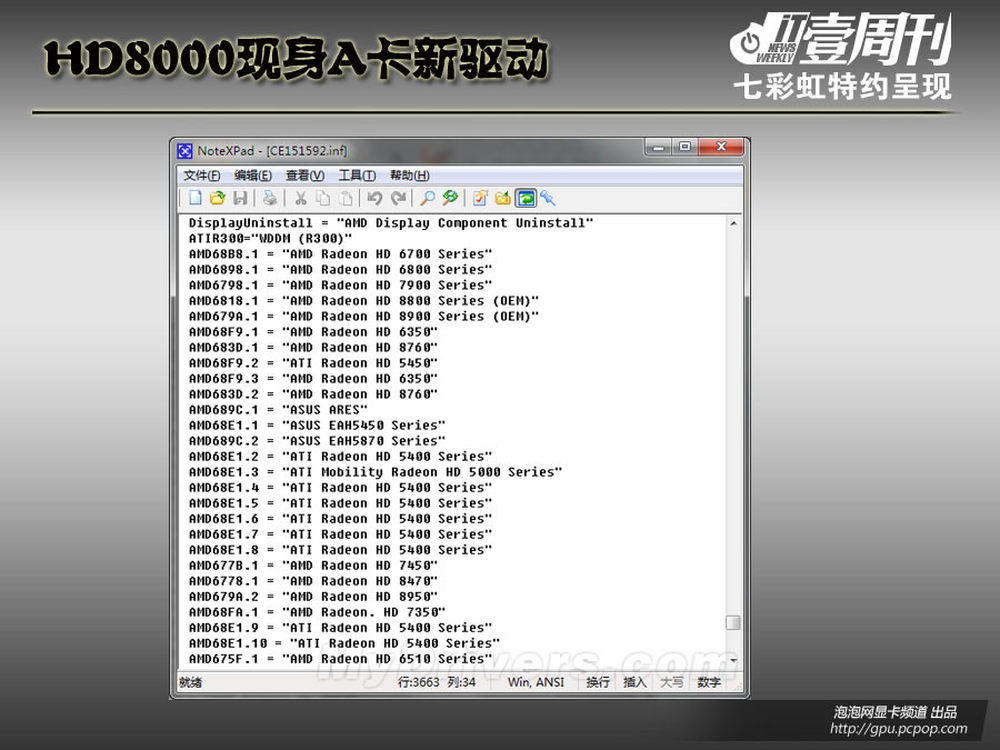
Task: Click the AMD683D.1 Radeon HD 8760 line
Action: tap(313, 348)
